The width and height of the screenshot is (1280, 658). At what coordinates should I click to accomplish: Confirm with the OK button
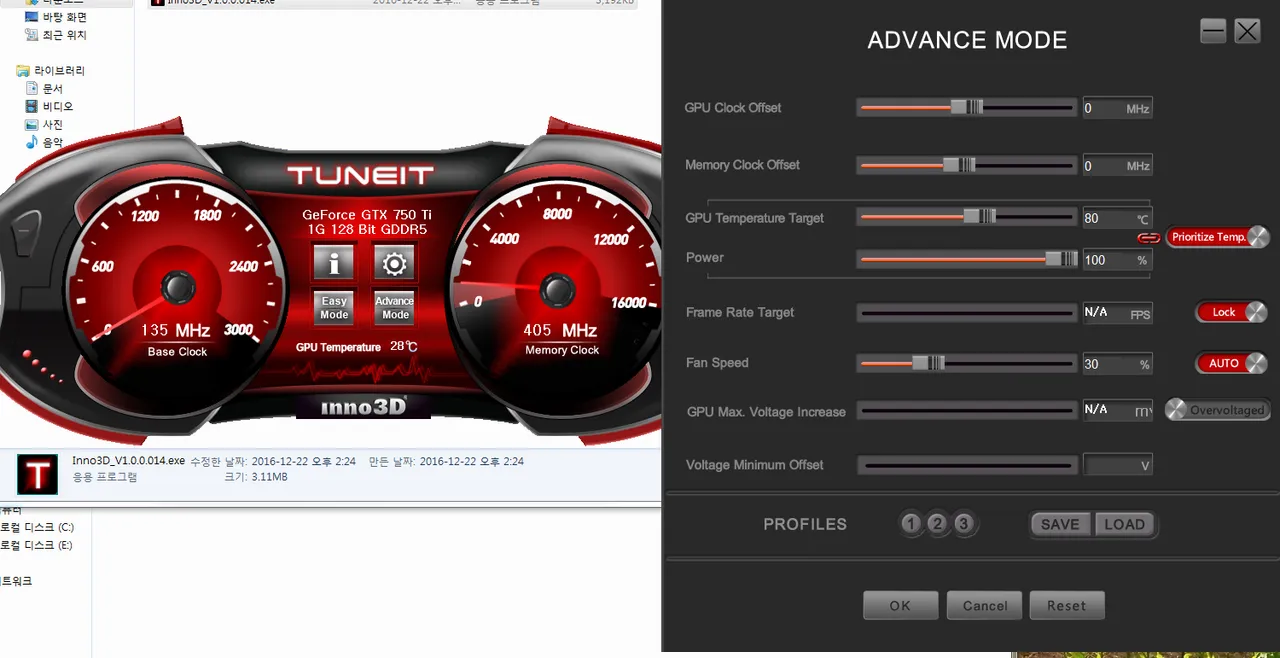tap(900, 605)
